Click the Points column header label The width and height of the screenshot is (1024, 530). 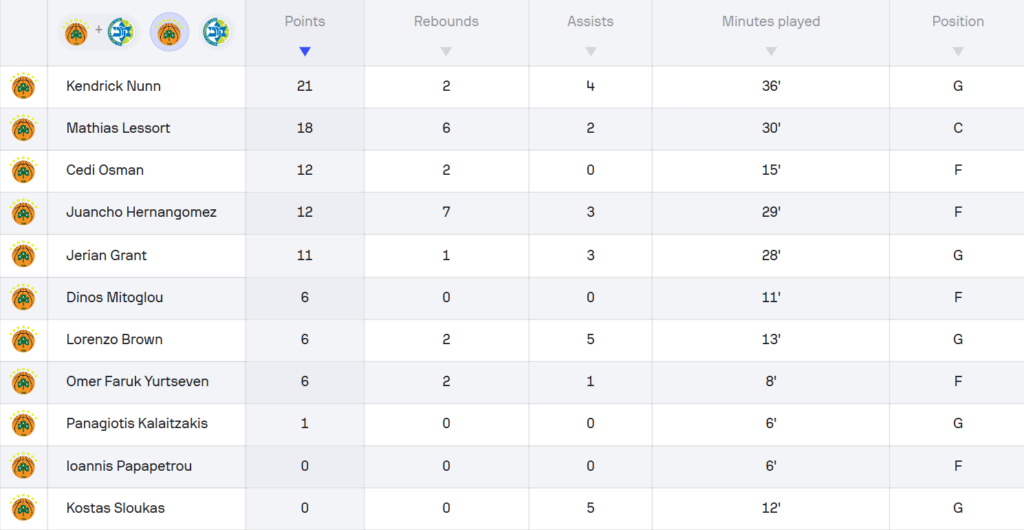(x=305, y=21)
